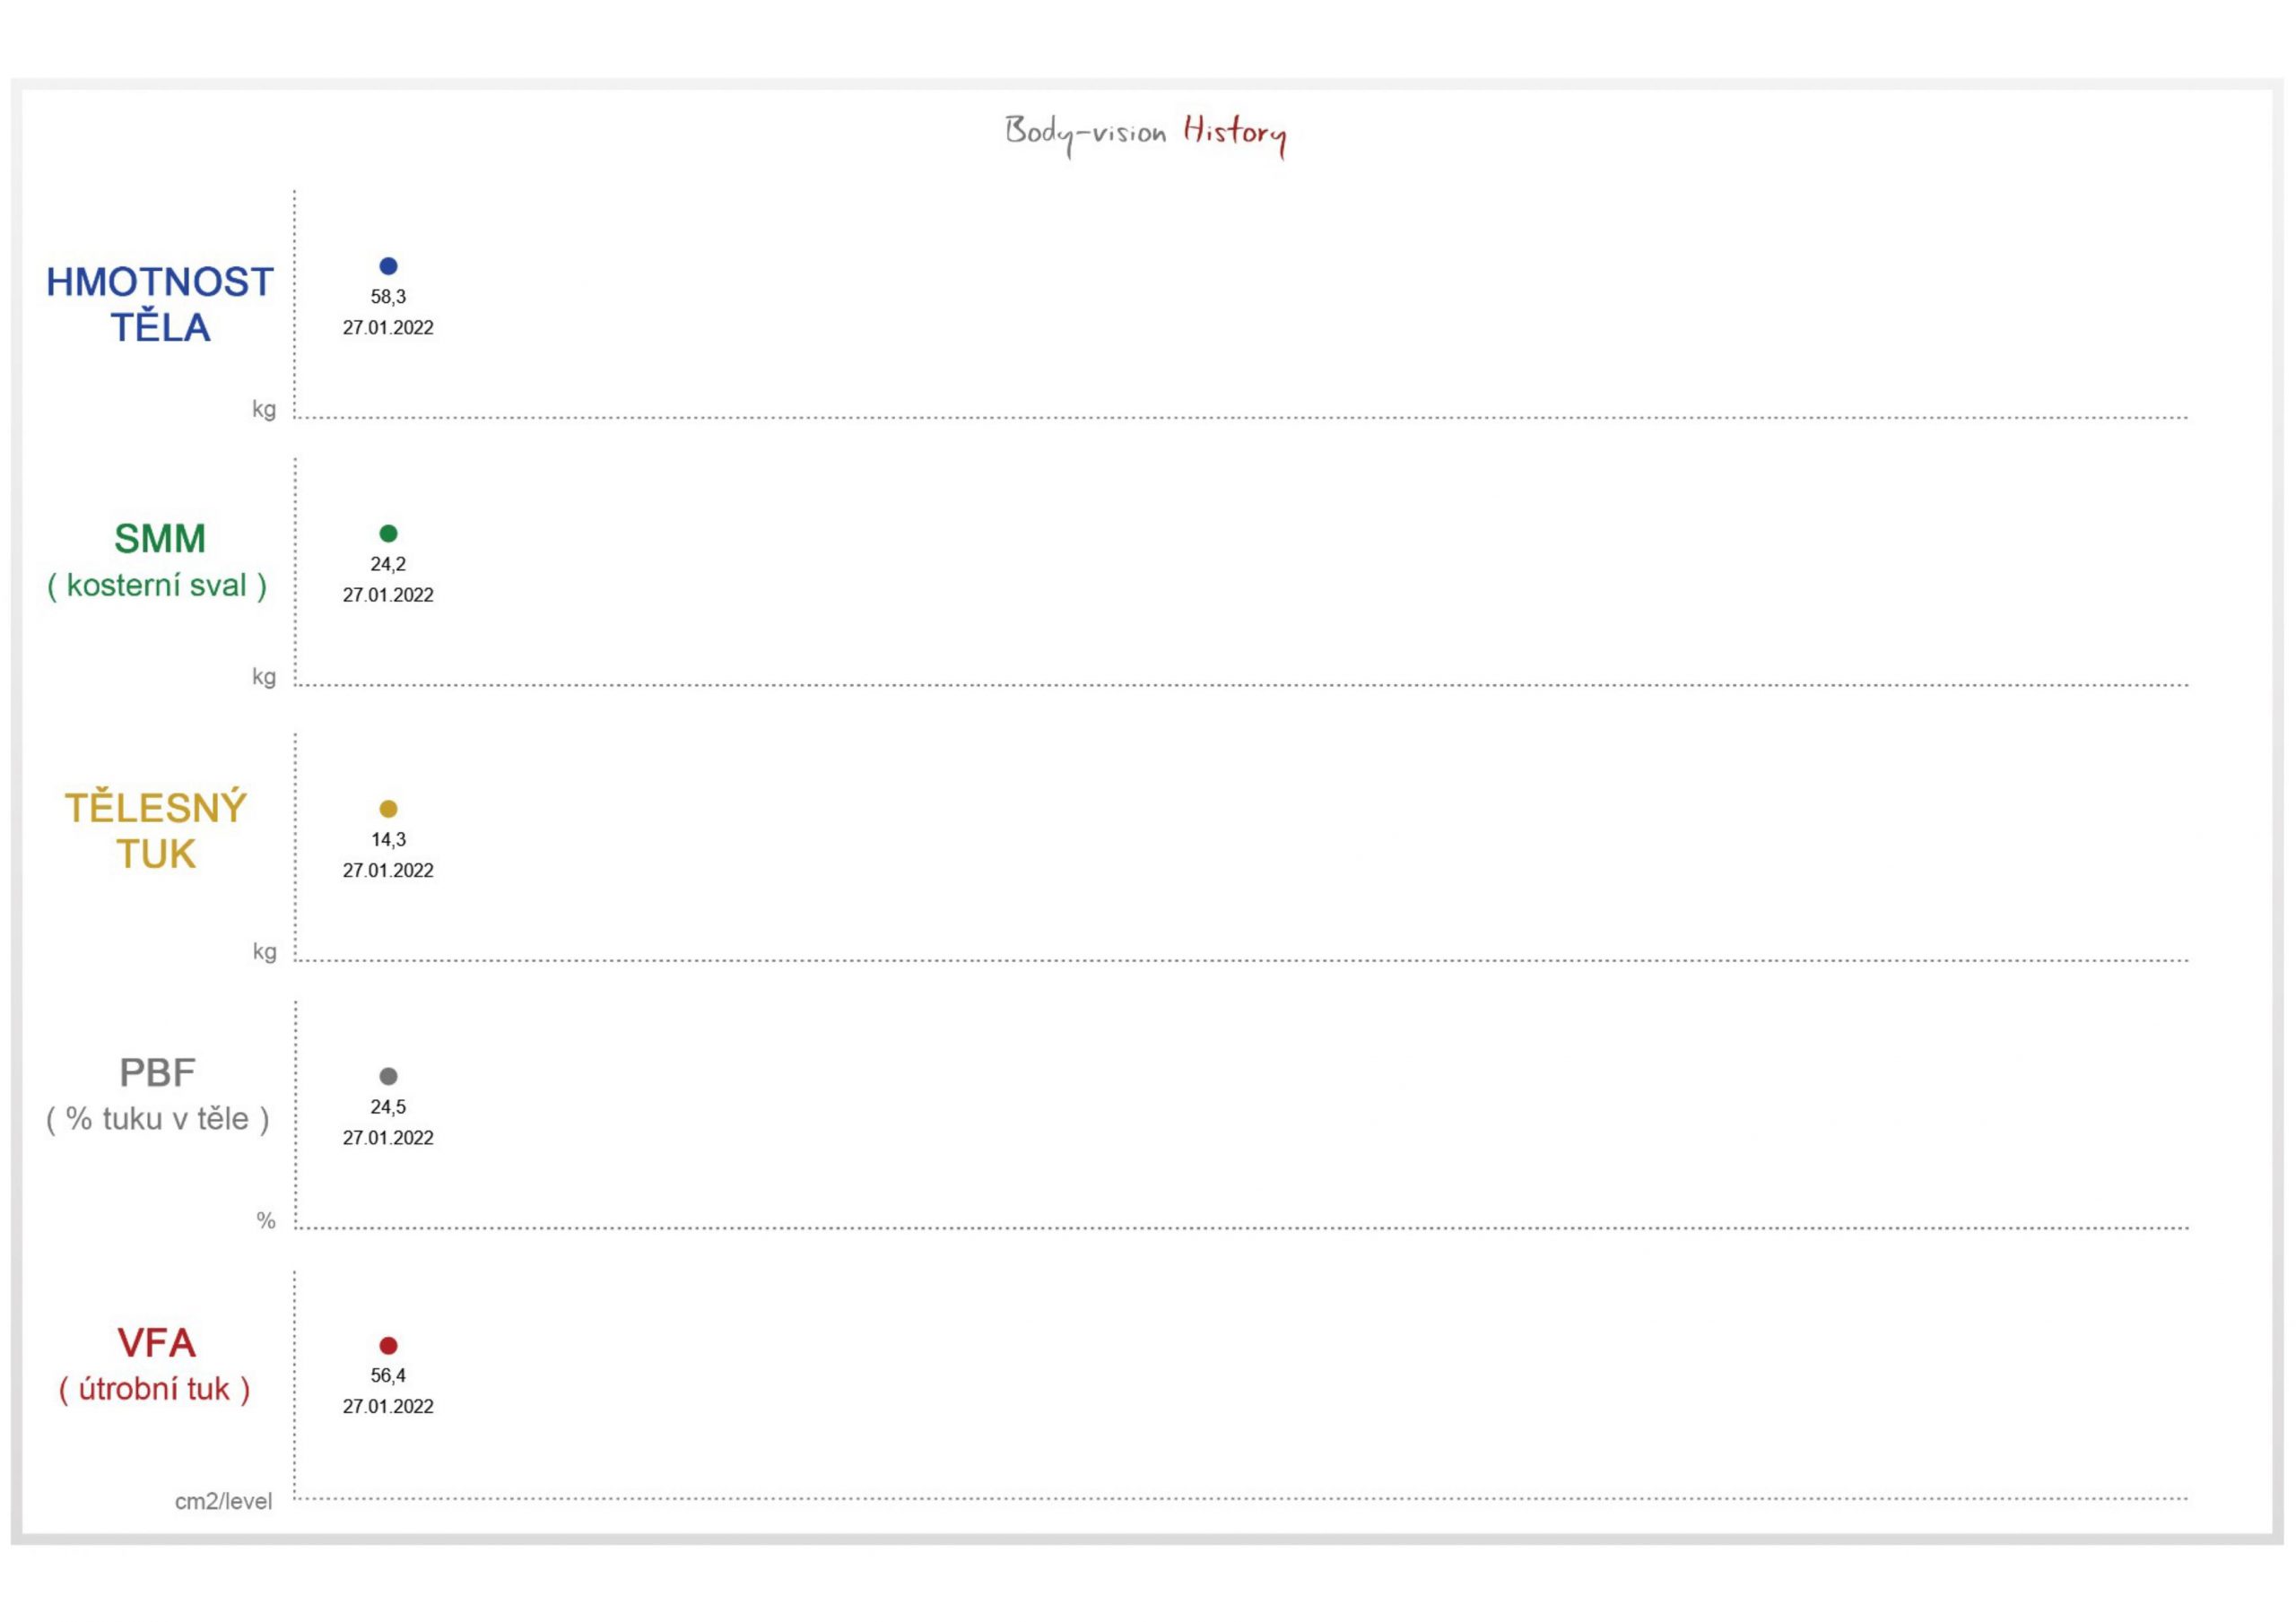This screenshot has height=1622, width=2296.
Task: Select the ( útrobní tuk ) subtitle
Action: [154, 1389]
